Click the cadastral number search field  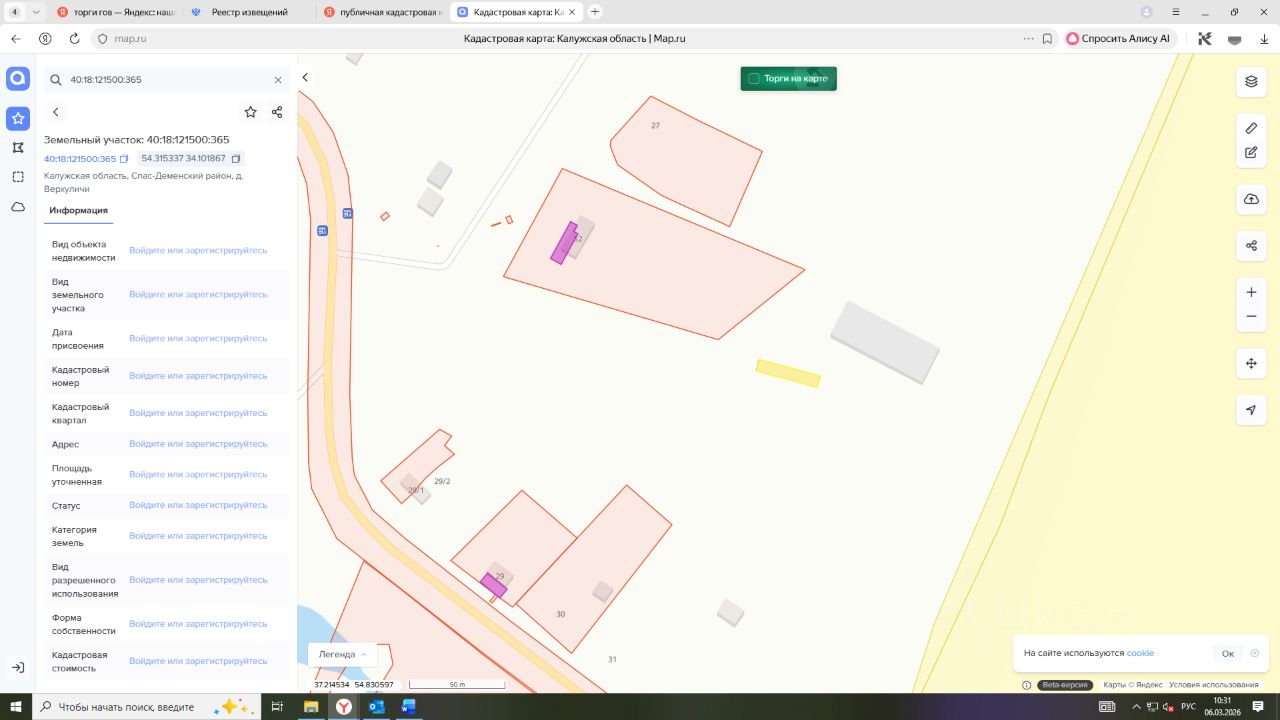click(x=168, y=80)
